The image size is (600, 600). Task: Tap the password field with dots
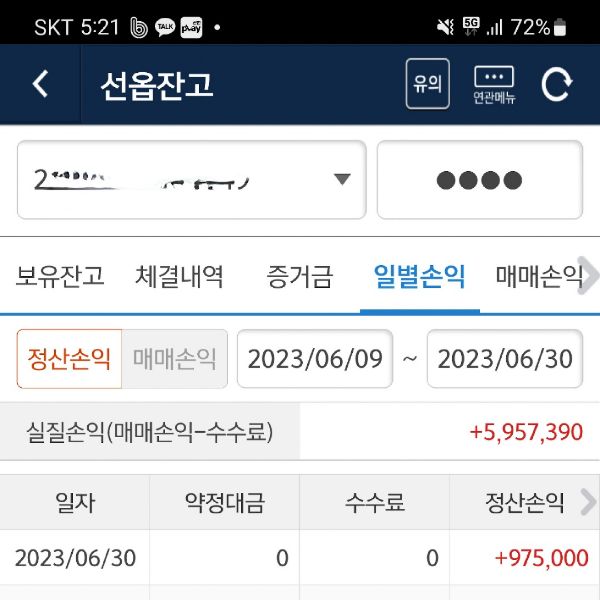(479, 180)
